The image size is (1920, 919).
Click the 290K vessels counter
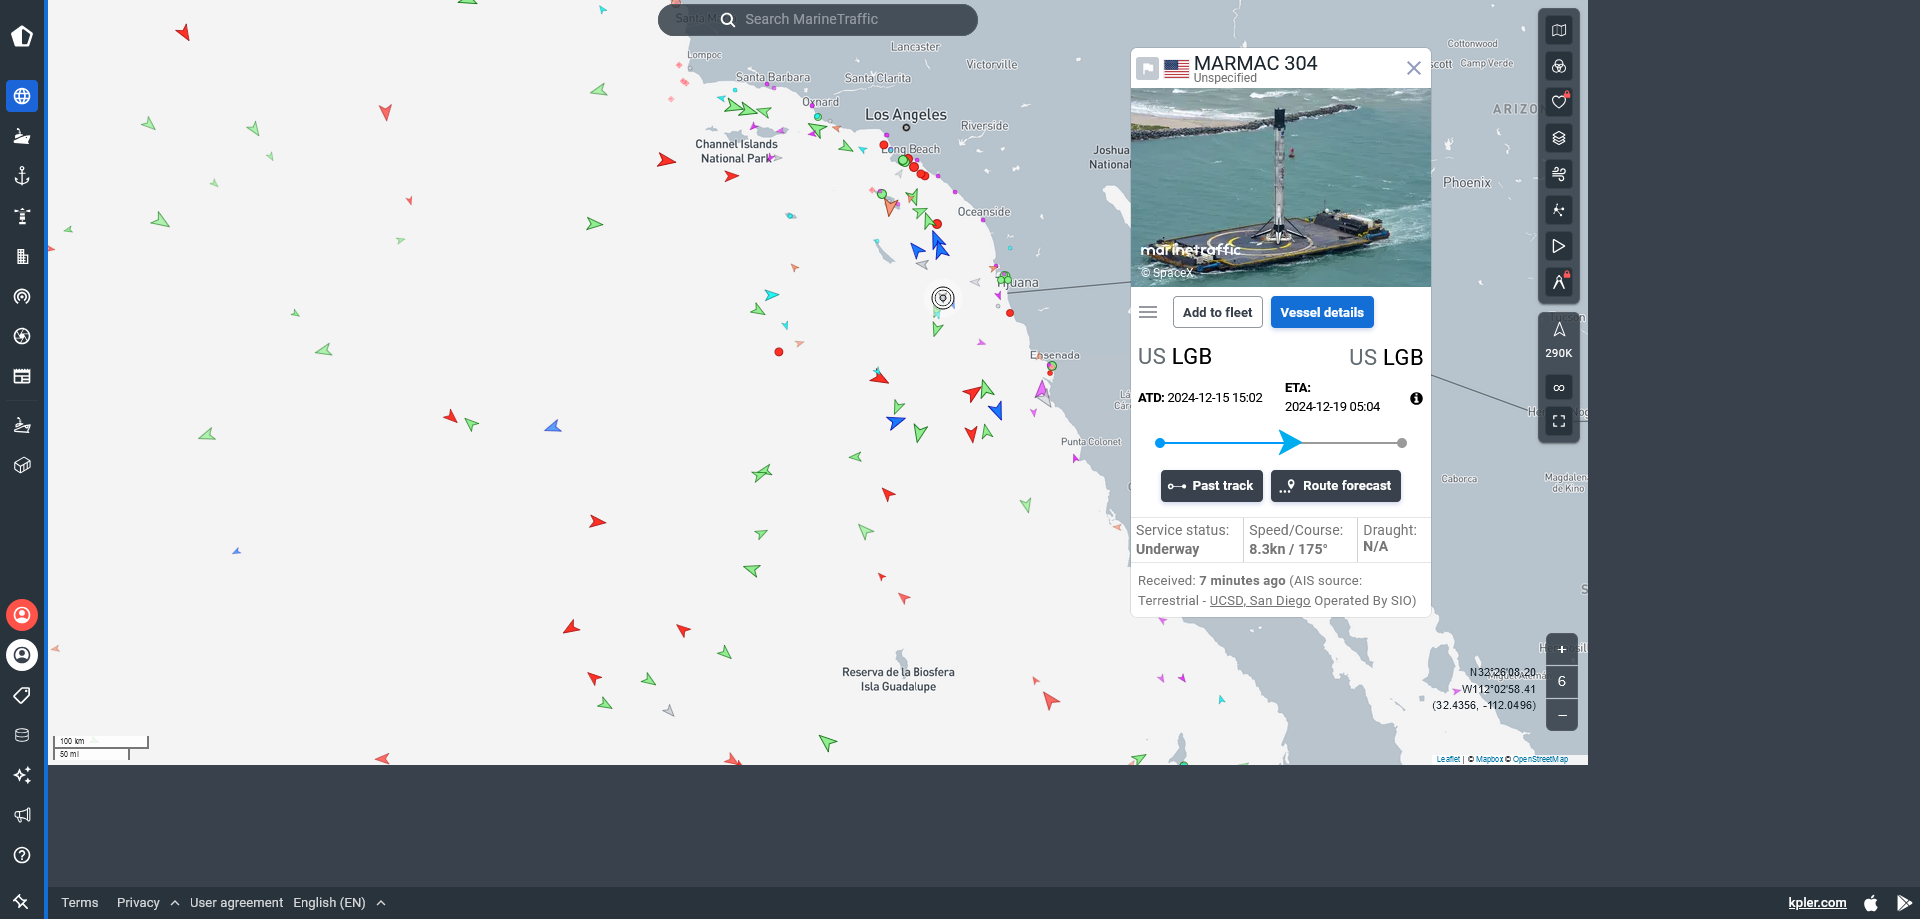[x=1559, y=340]
